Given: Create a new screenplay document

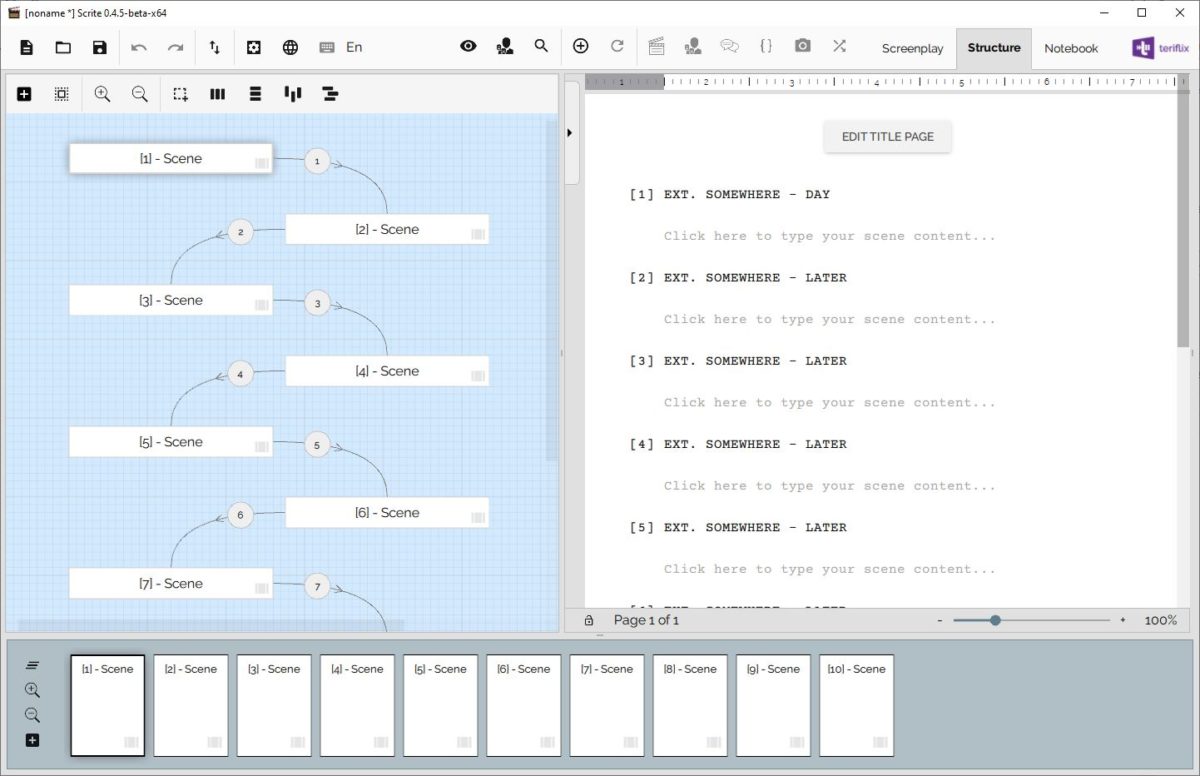Looking at the screenshot, I should click(26, 47).
